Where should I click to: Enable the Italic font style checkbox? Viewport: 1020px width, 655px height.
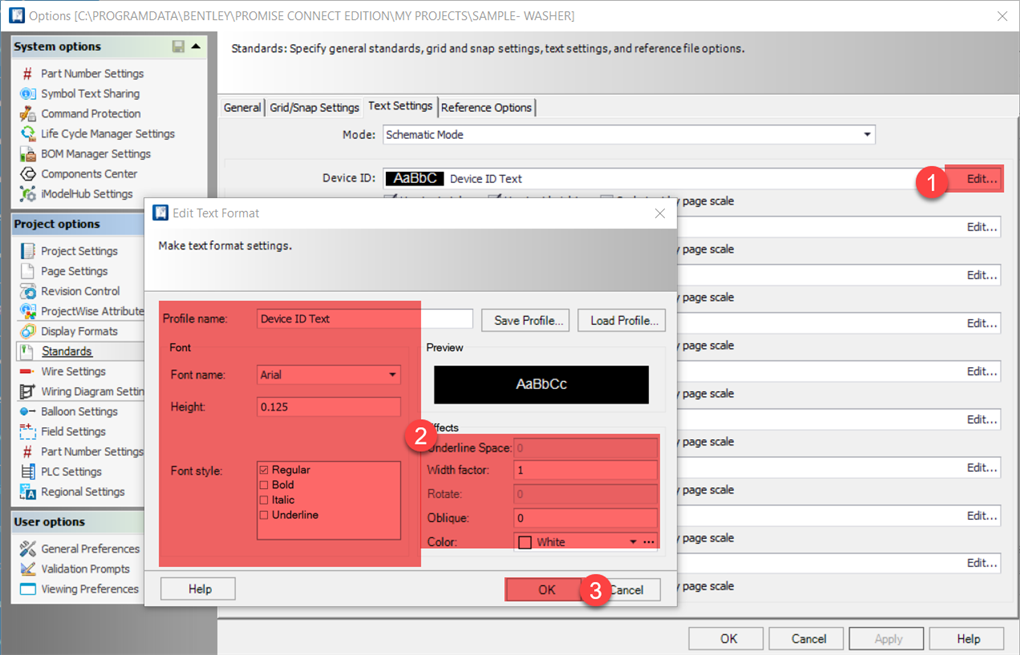pyautogui.click(x=263, y=500)
